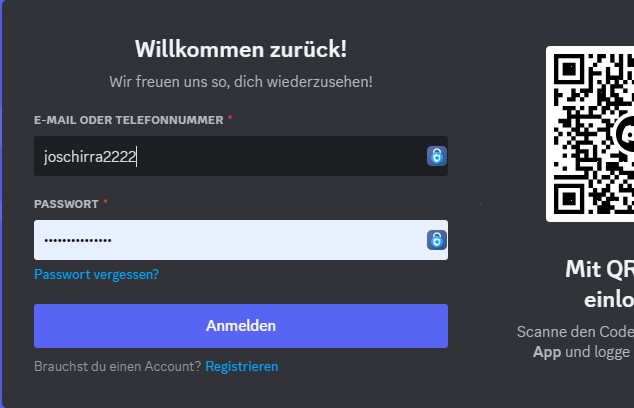
Task: Click the red asterisk beside the email label
Action: [x=231, y=119]
